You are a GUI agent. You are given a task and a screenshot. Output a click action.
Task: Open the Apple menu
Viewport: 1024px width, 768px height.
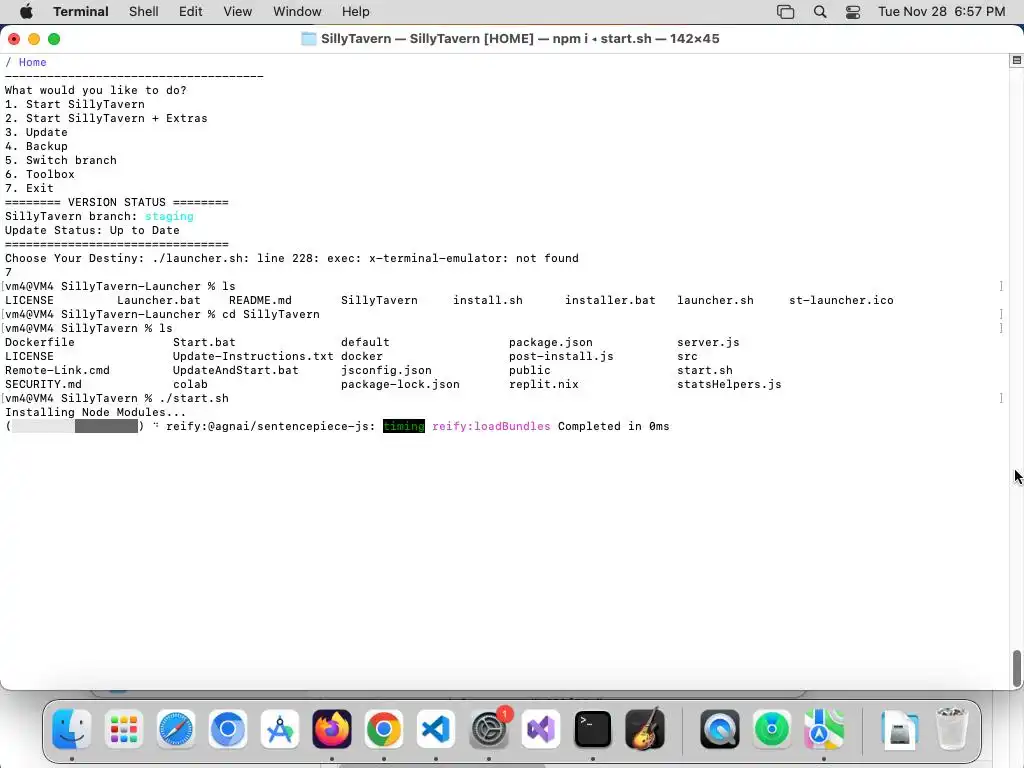(26, 12)
